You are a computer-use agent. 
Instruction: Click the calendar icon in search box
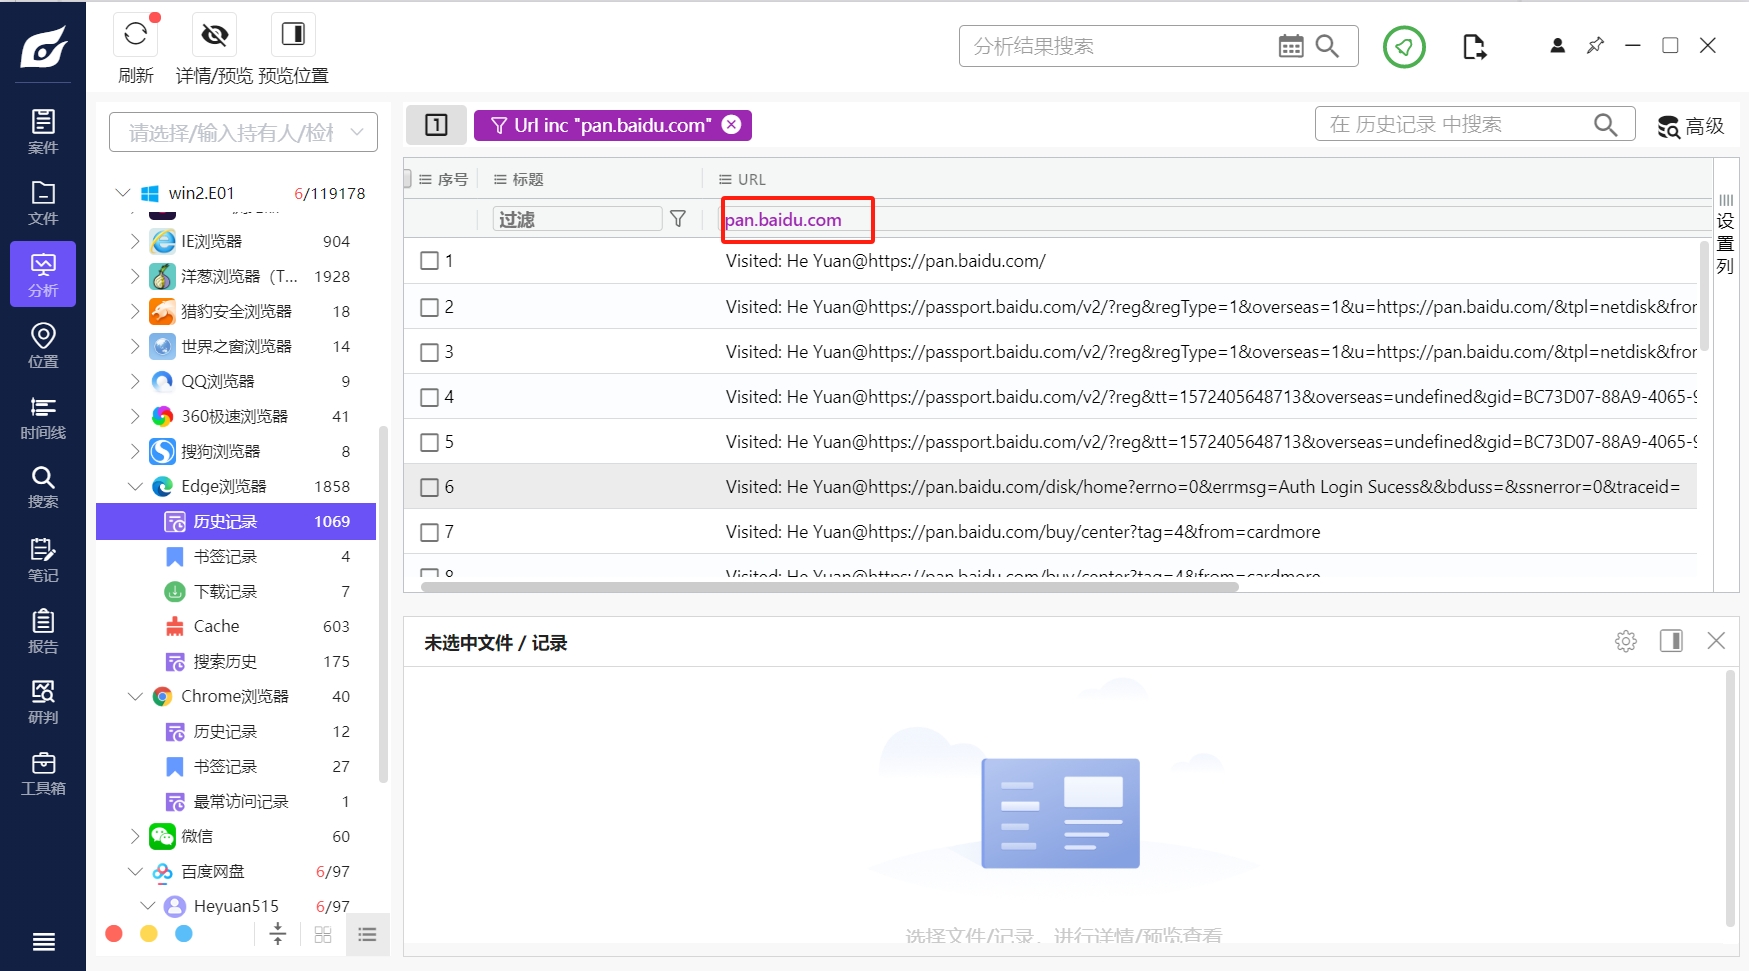coord(1291,46)
